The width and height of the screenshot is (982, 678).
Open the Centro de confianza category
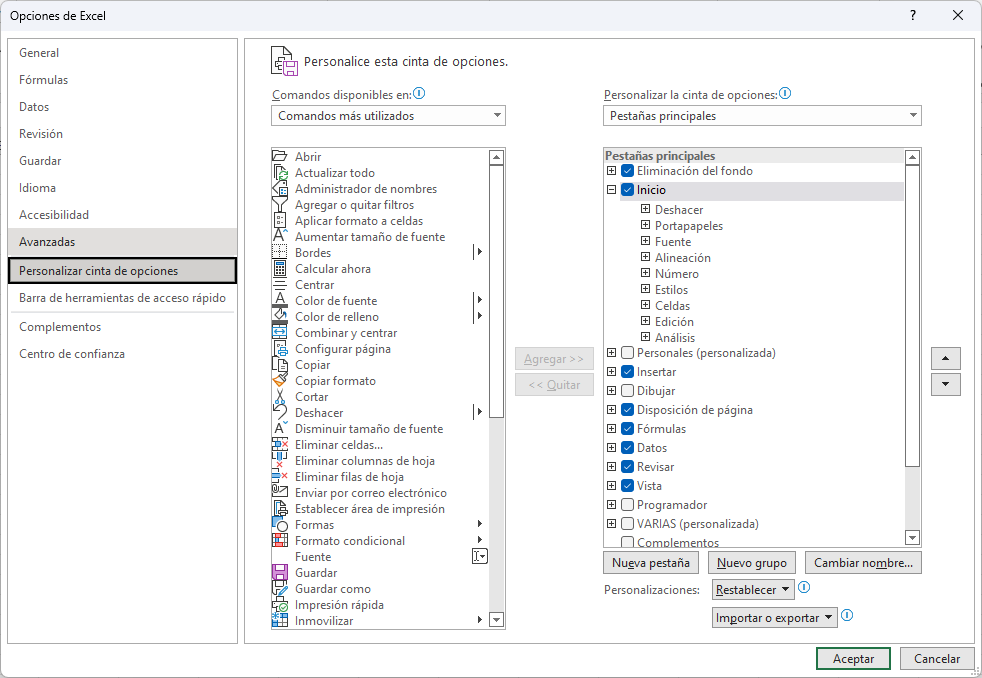[123, 354]
